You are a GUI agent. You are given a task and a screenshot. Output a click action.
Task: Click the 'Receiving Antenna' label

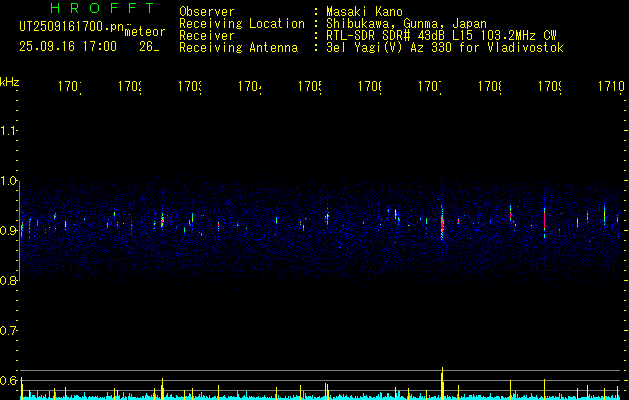coord(238,48)
